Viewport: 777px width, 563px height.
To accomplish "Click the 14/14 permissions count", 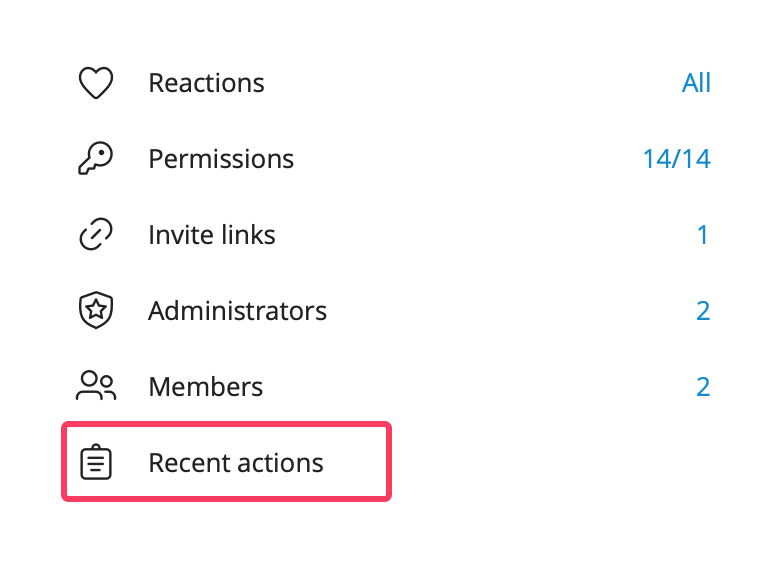I will point(677,159).
